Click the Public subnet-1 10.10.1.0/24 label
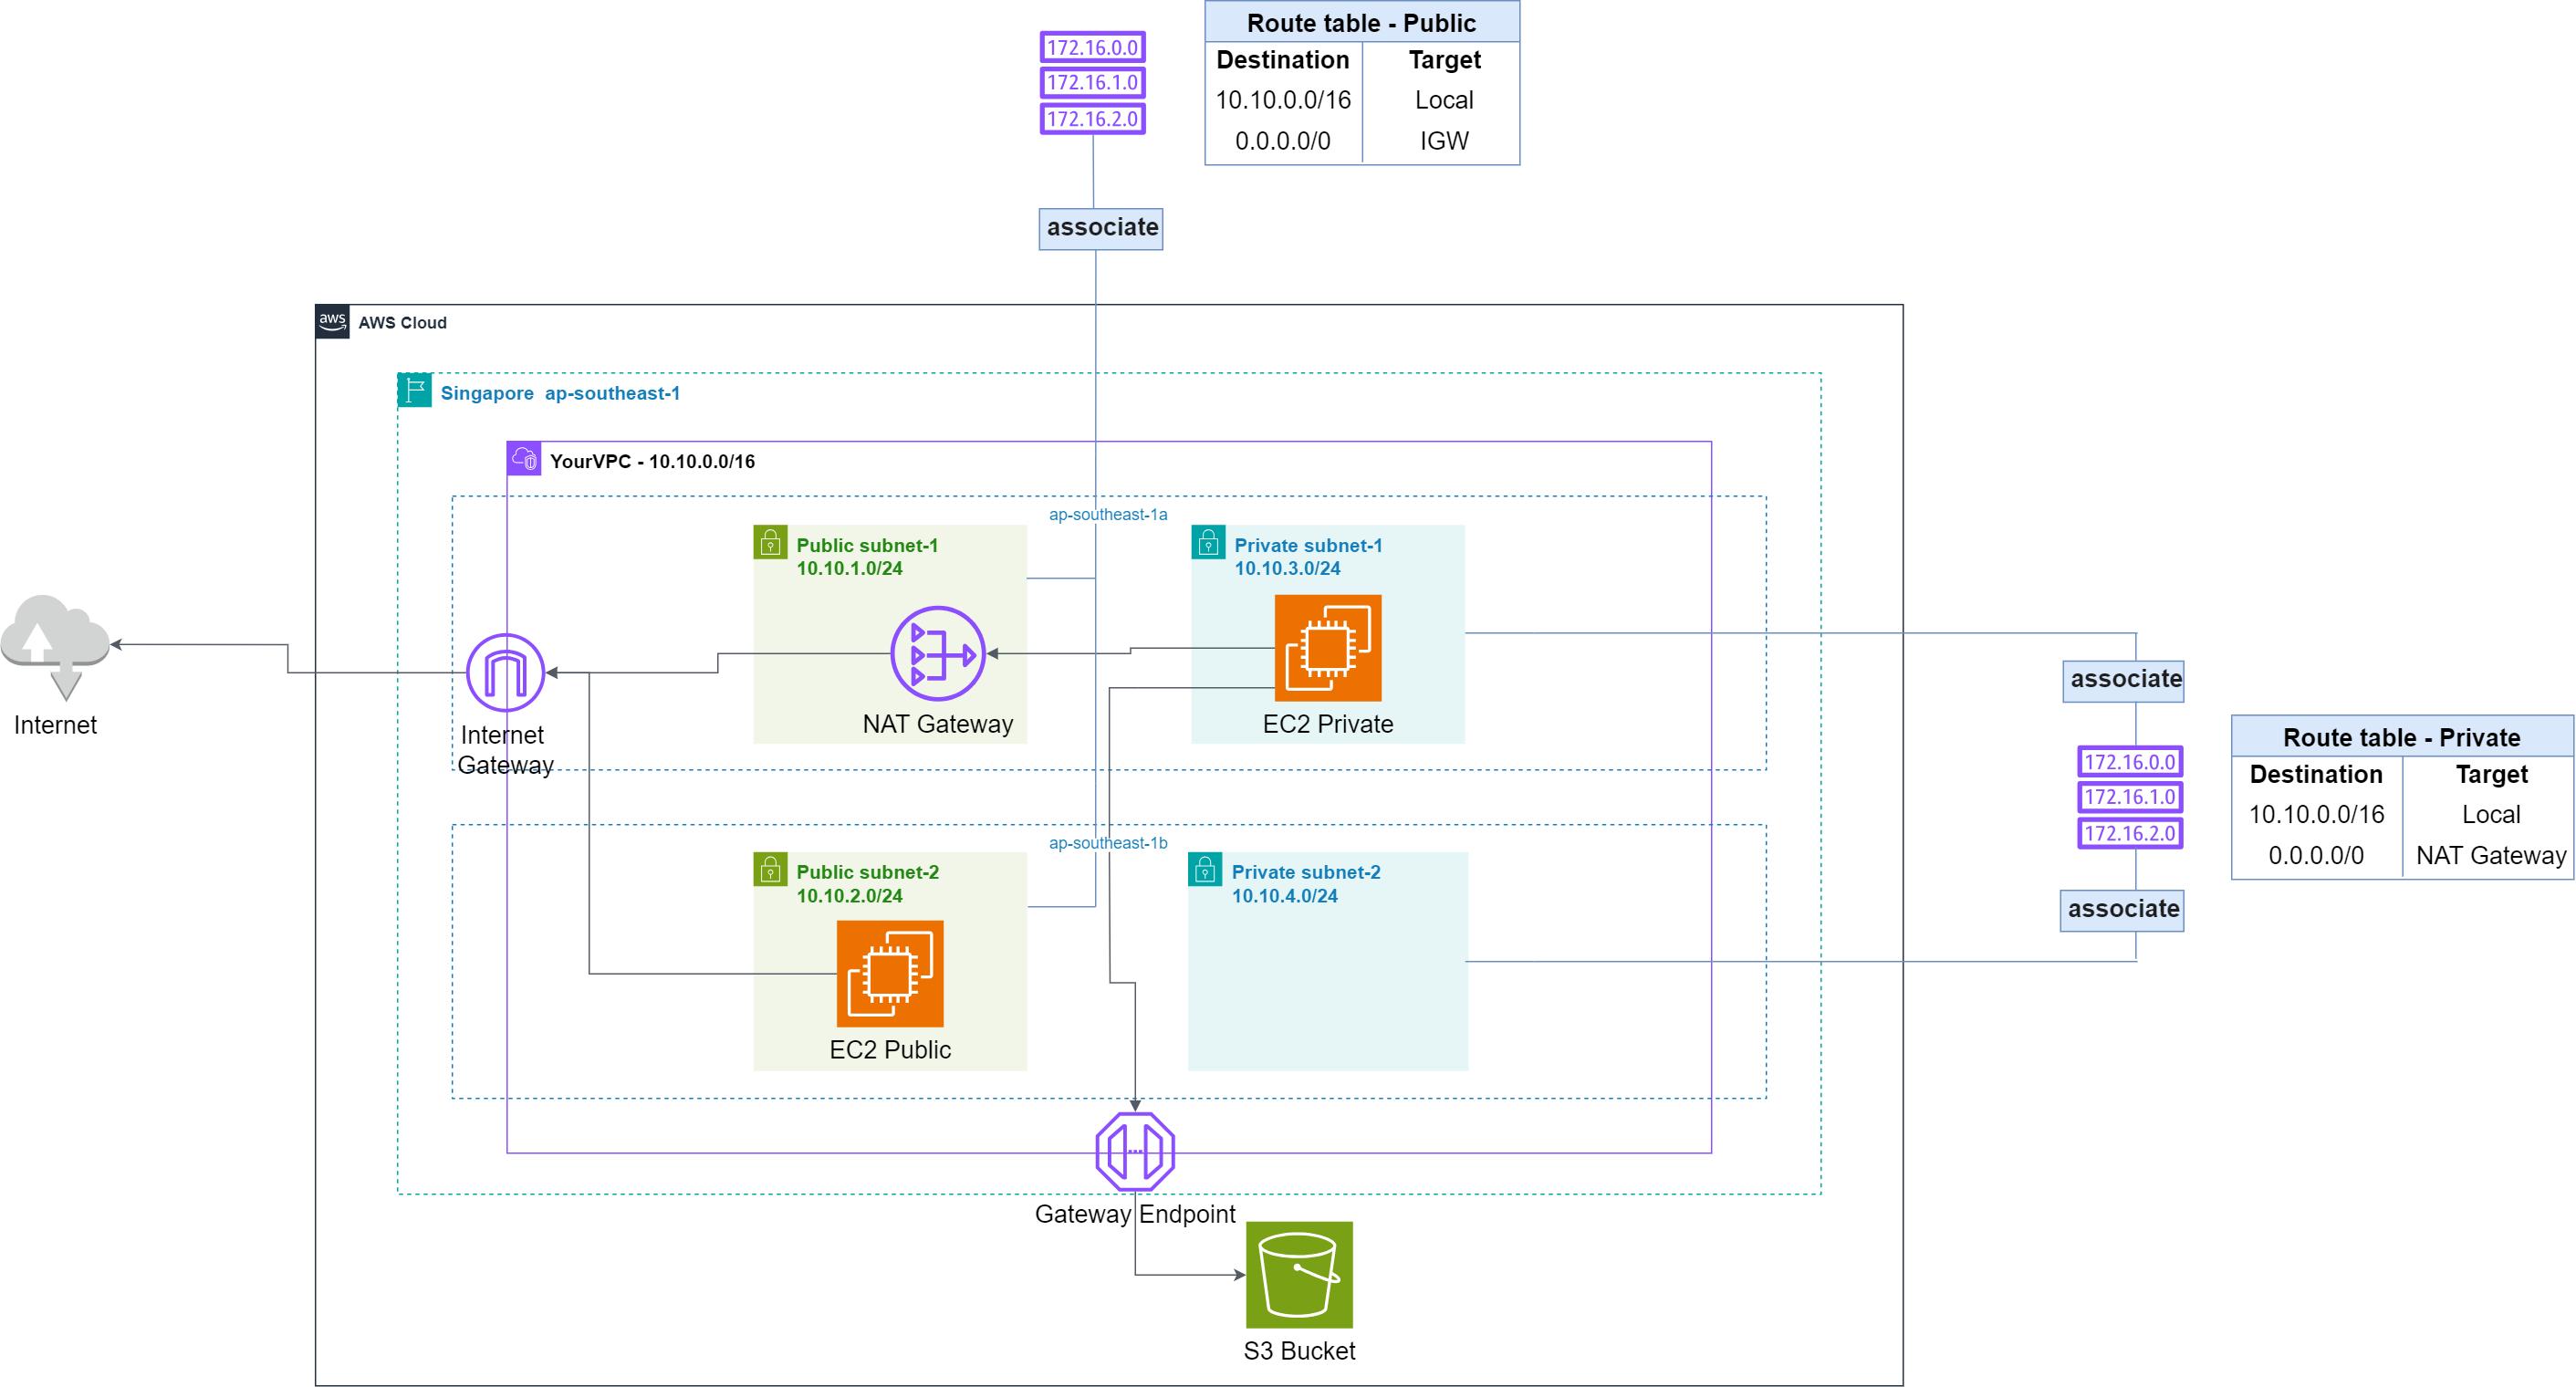The height and width of the screenshot is (1387, 2576). (867, 557)
